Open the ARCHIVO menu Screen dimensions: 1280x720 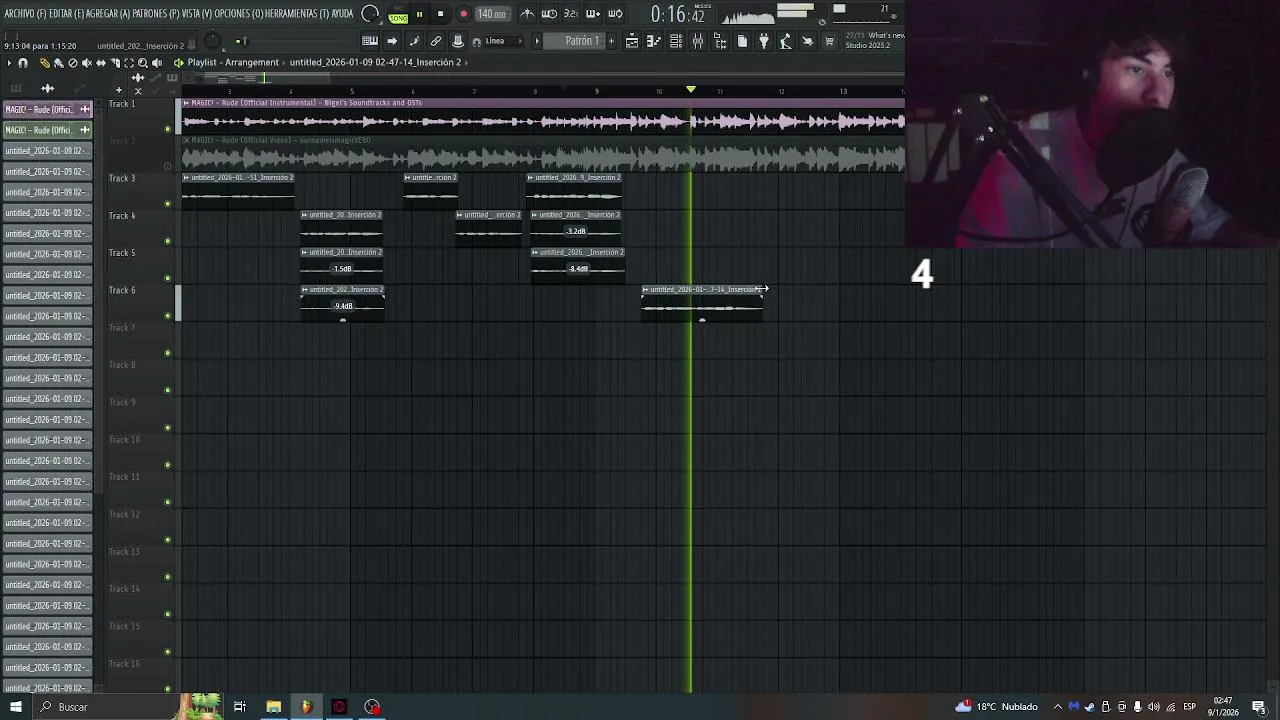click(x=25, y=14)
